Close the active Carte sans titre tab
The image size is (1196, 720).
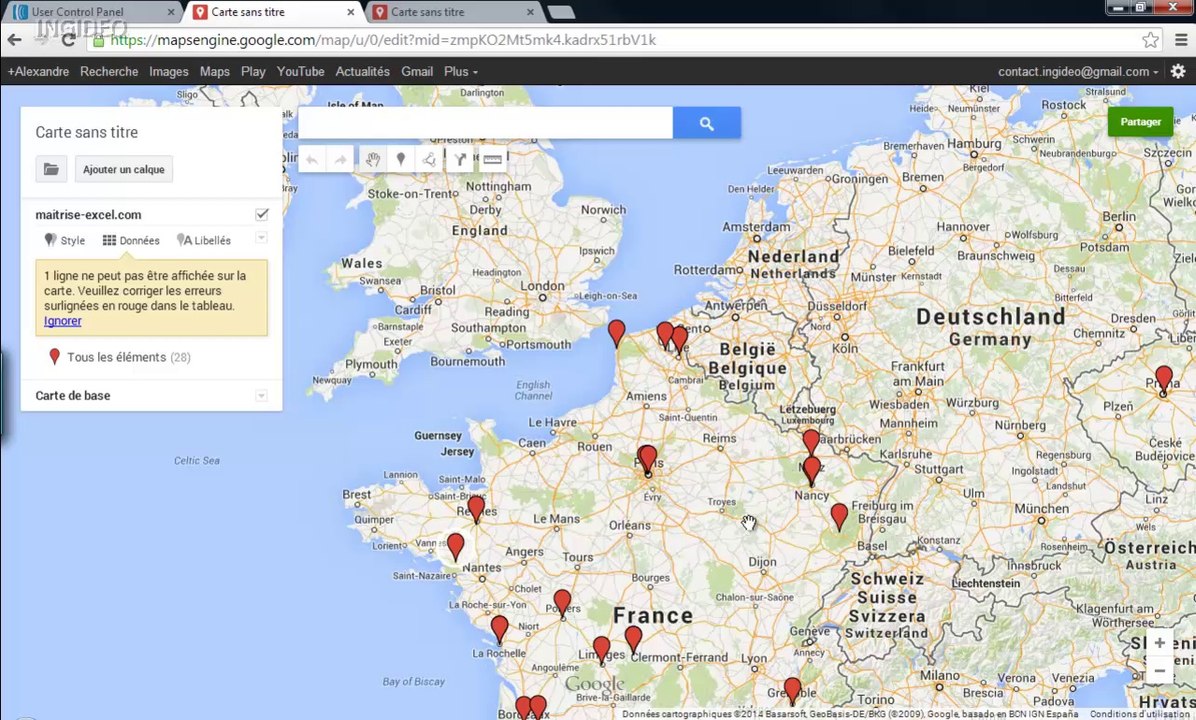pyautogui.click(x=351, y=12)
